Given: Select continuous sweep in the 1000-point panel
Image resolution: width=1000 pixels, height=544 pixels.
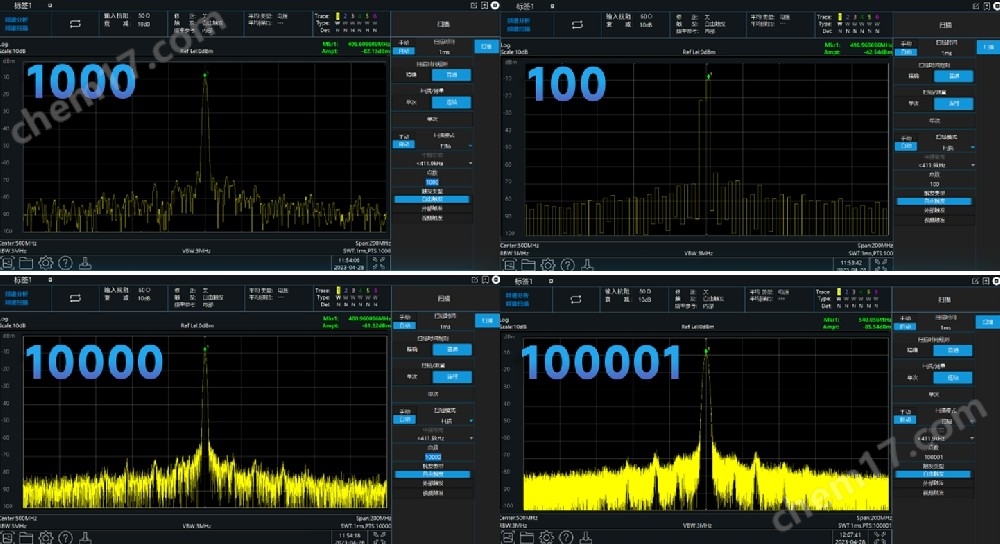Looking at the screenshot, I should coord(452,102).
